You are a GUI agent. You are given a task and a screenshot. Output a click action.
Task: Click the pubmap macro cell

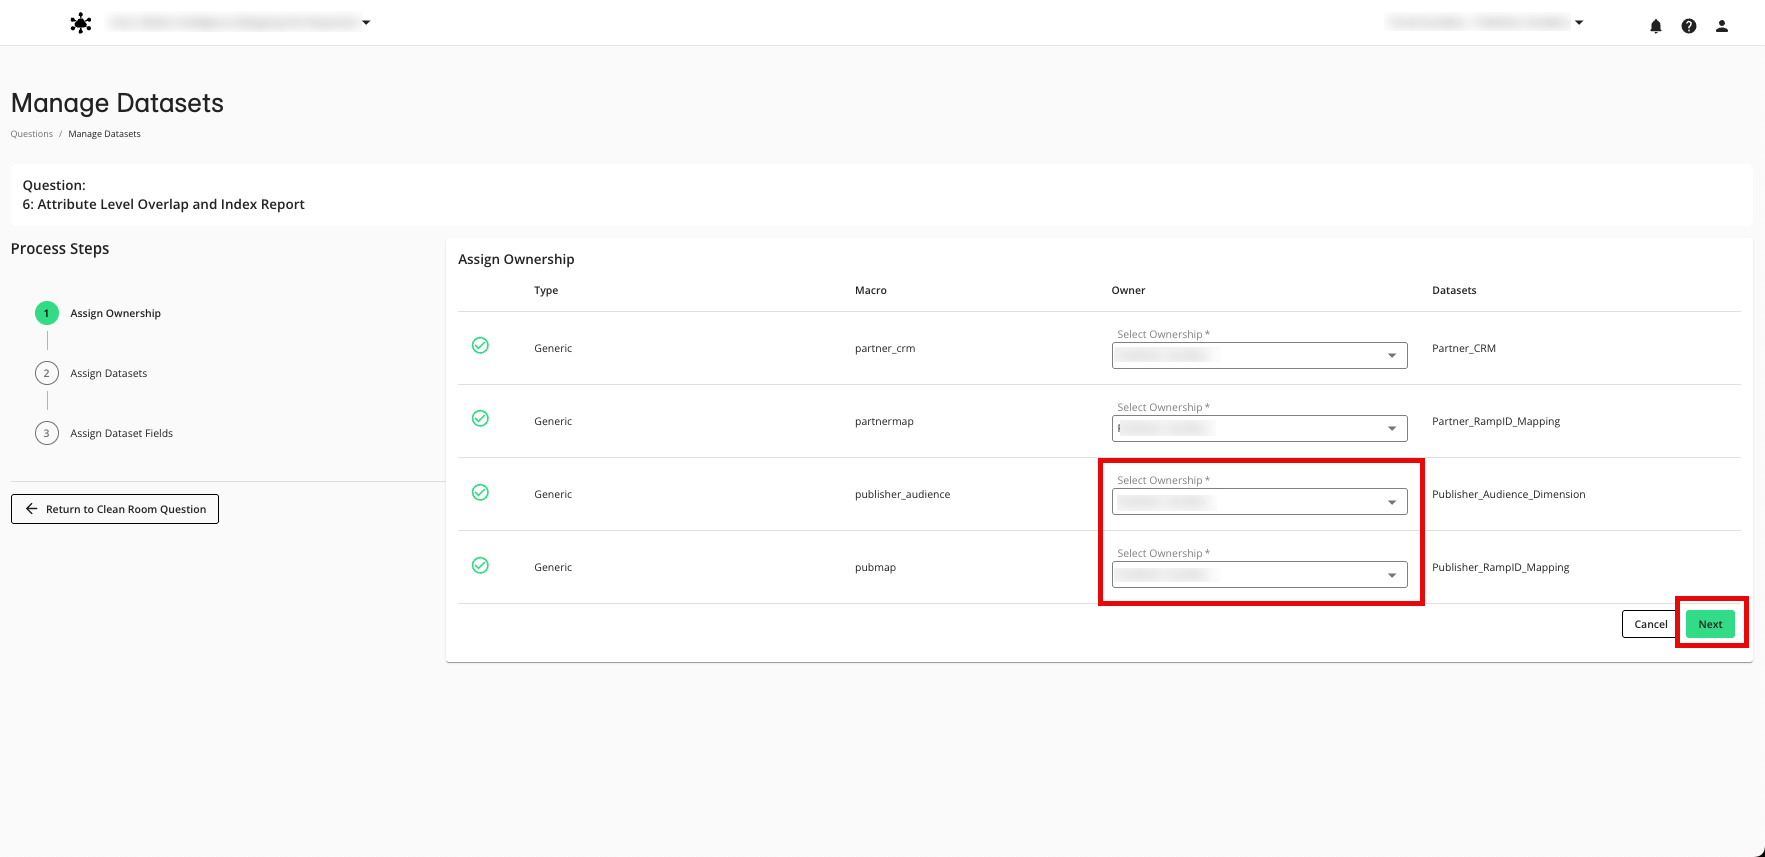[x=875, y=567]
